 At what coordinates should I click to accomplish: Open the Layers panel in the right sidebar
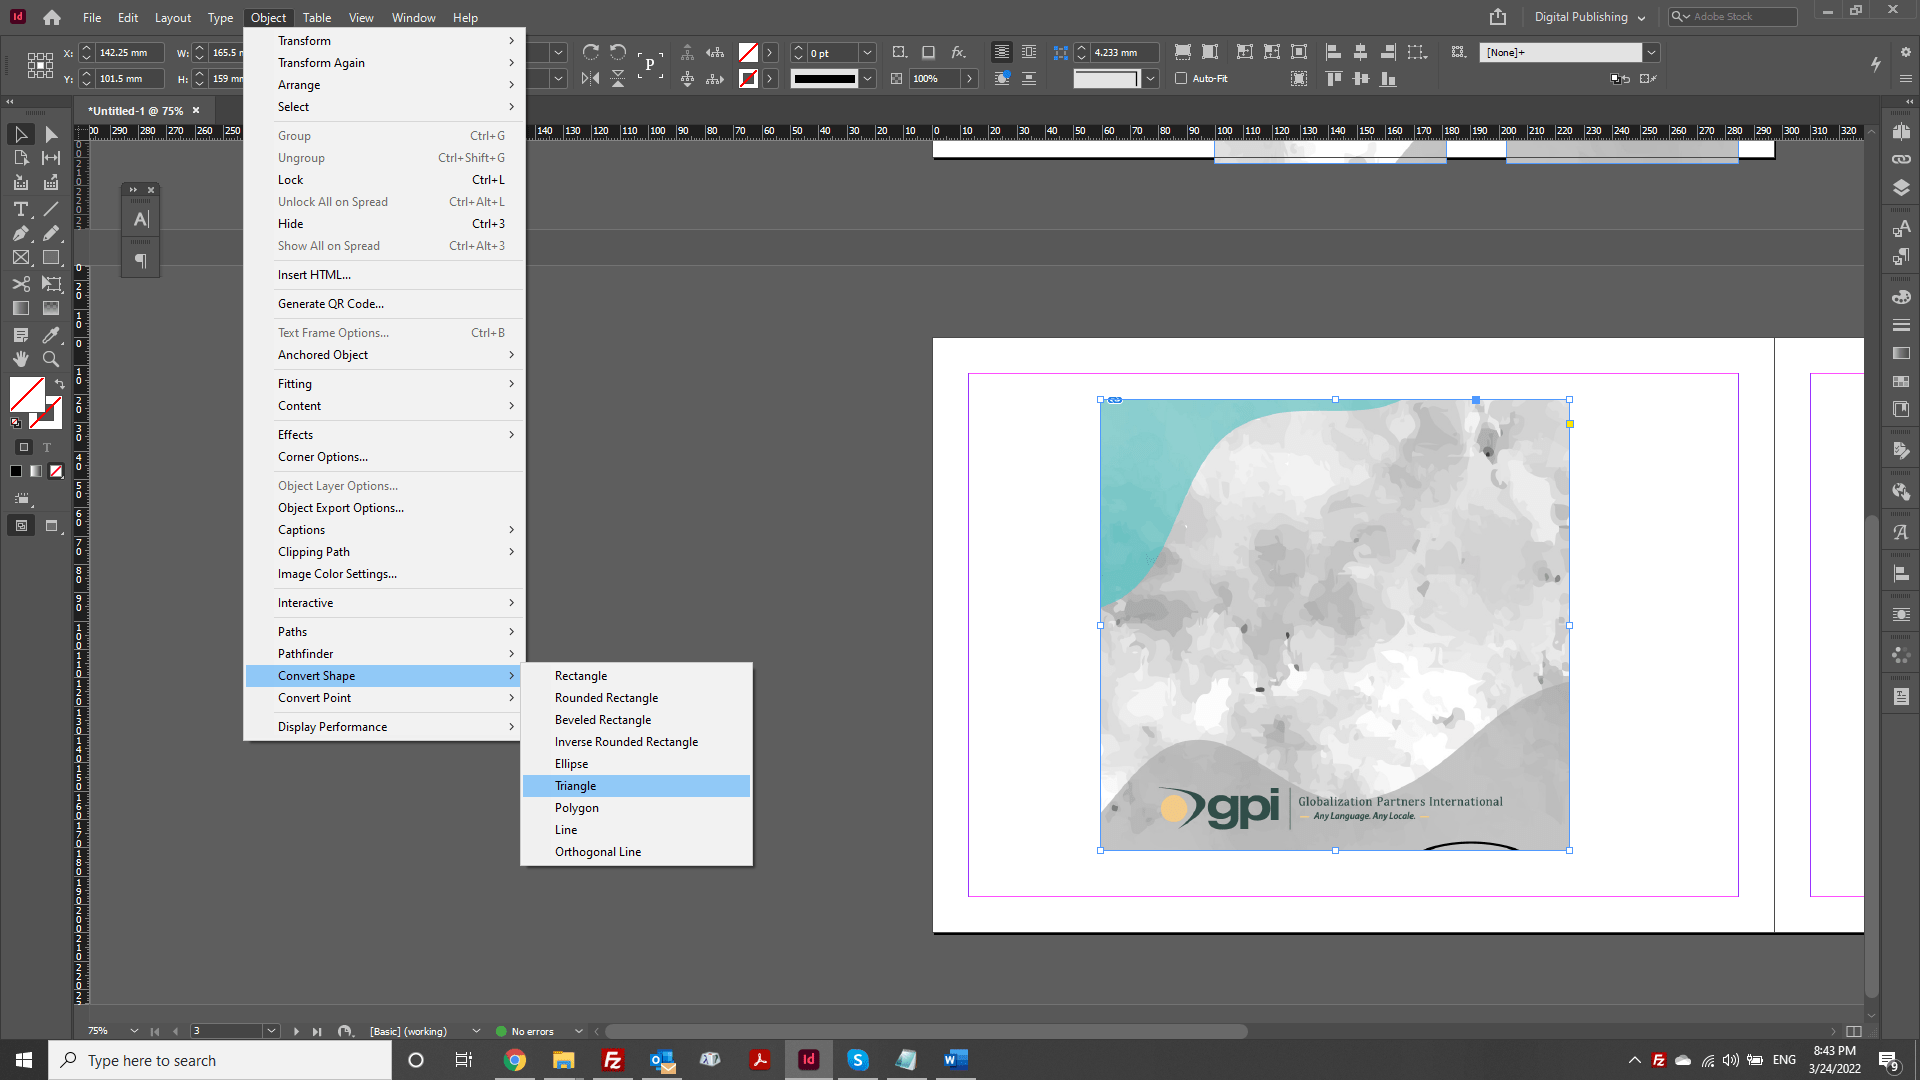(x=1901, y=188)
